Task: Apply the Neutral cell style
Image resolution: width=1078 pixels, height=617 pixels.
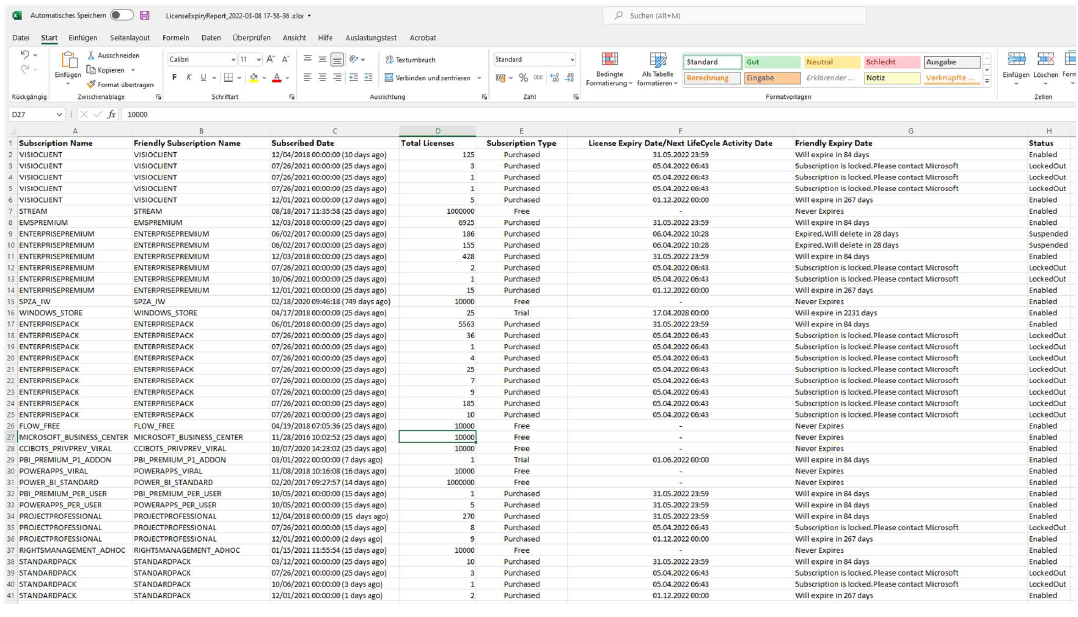Action: click(x=832, y=62)
